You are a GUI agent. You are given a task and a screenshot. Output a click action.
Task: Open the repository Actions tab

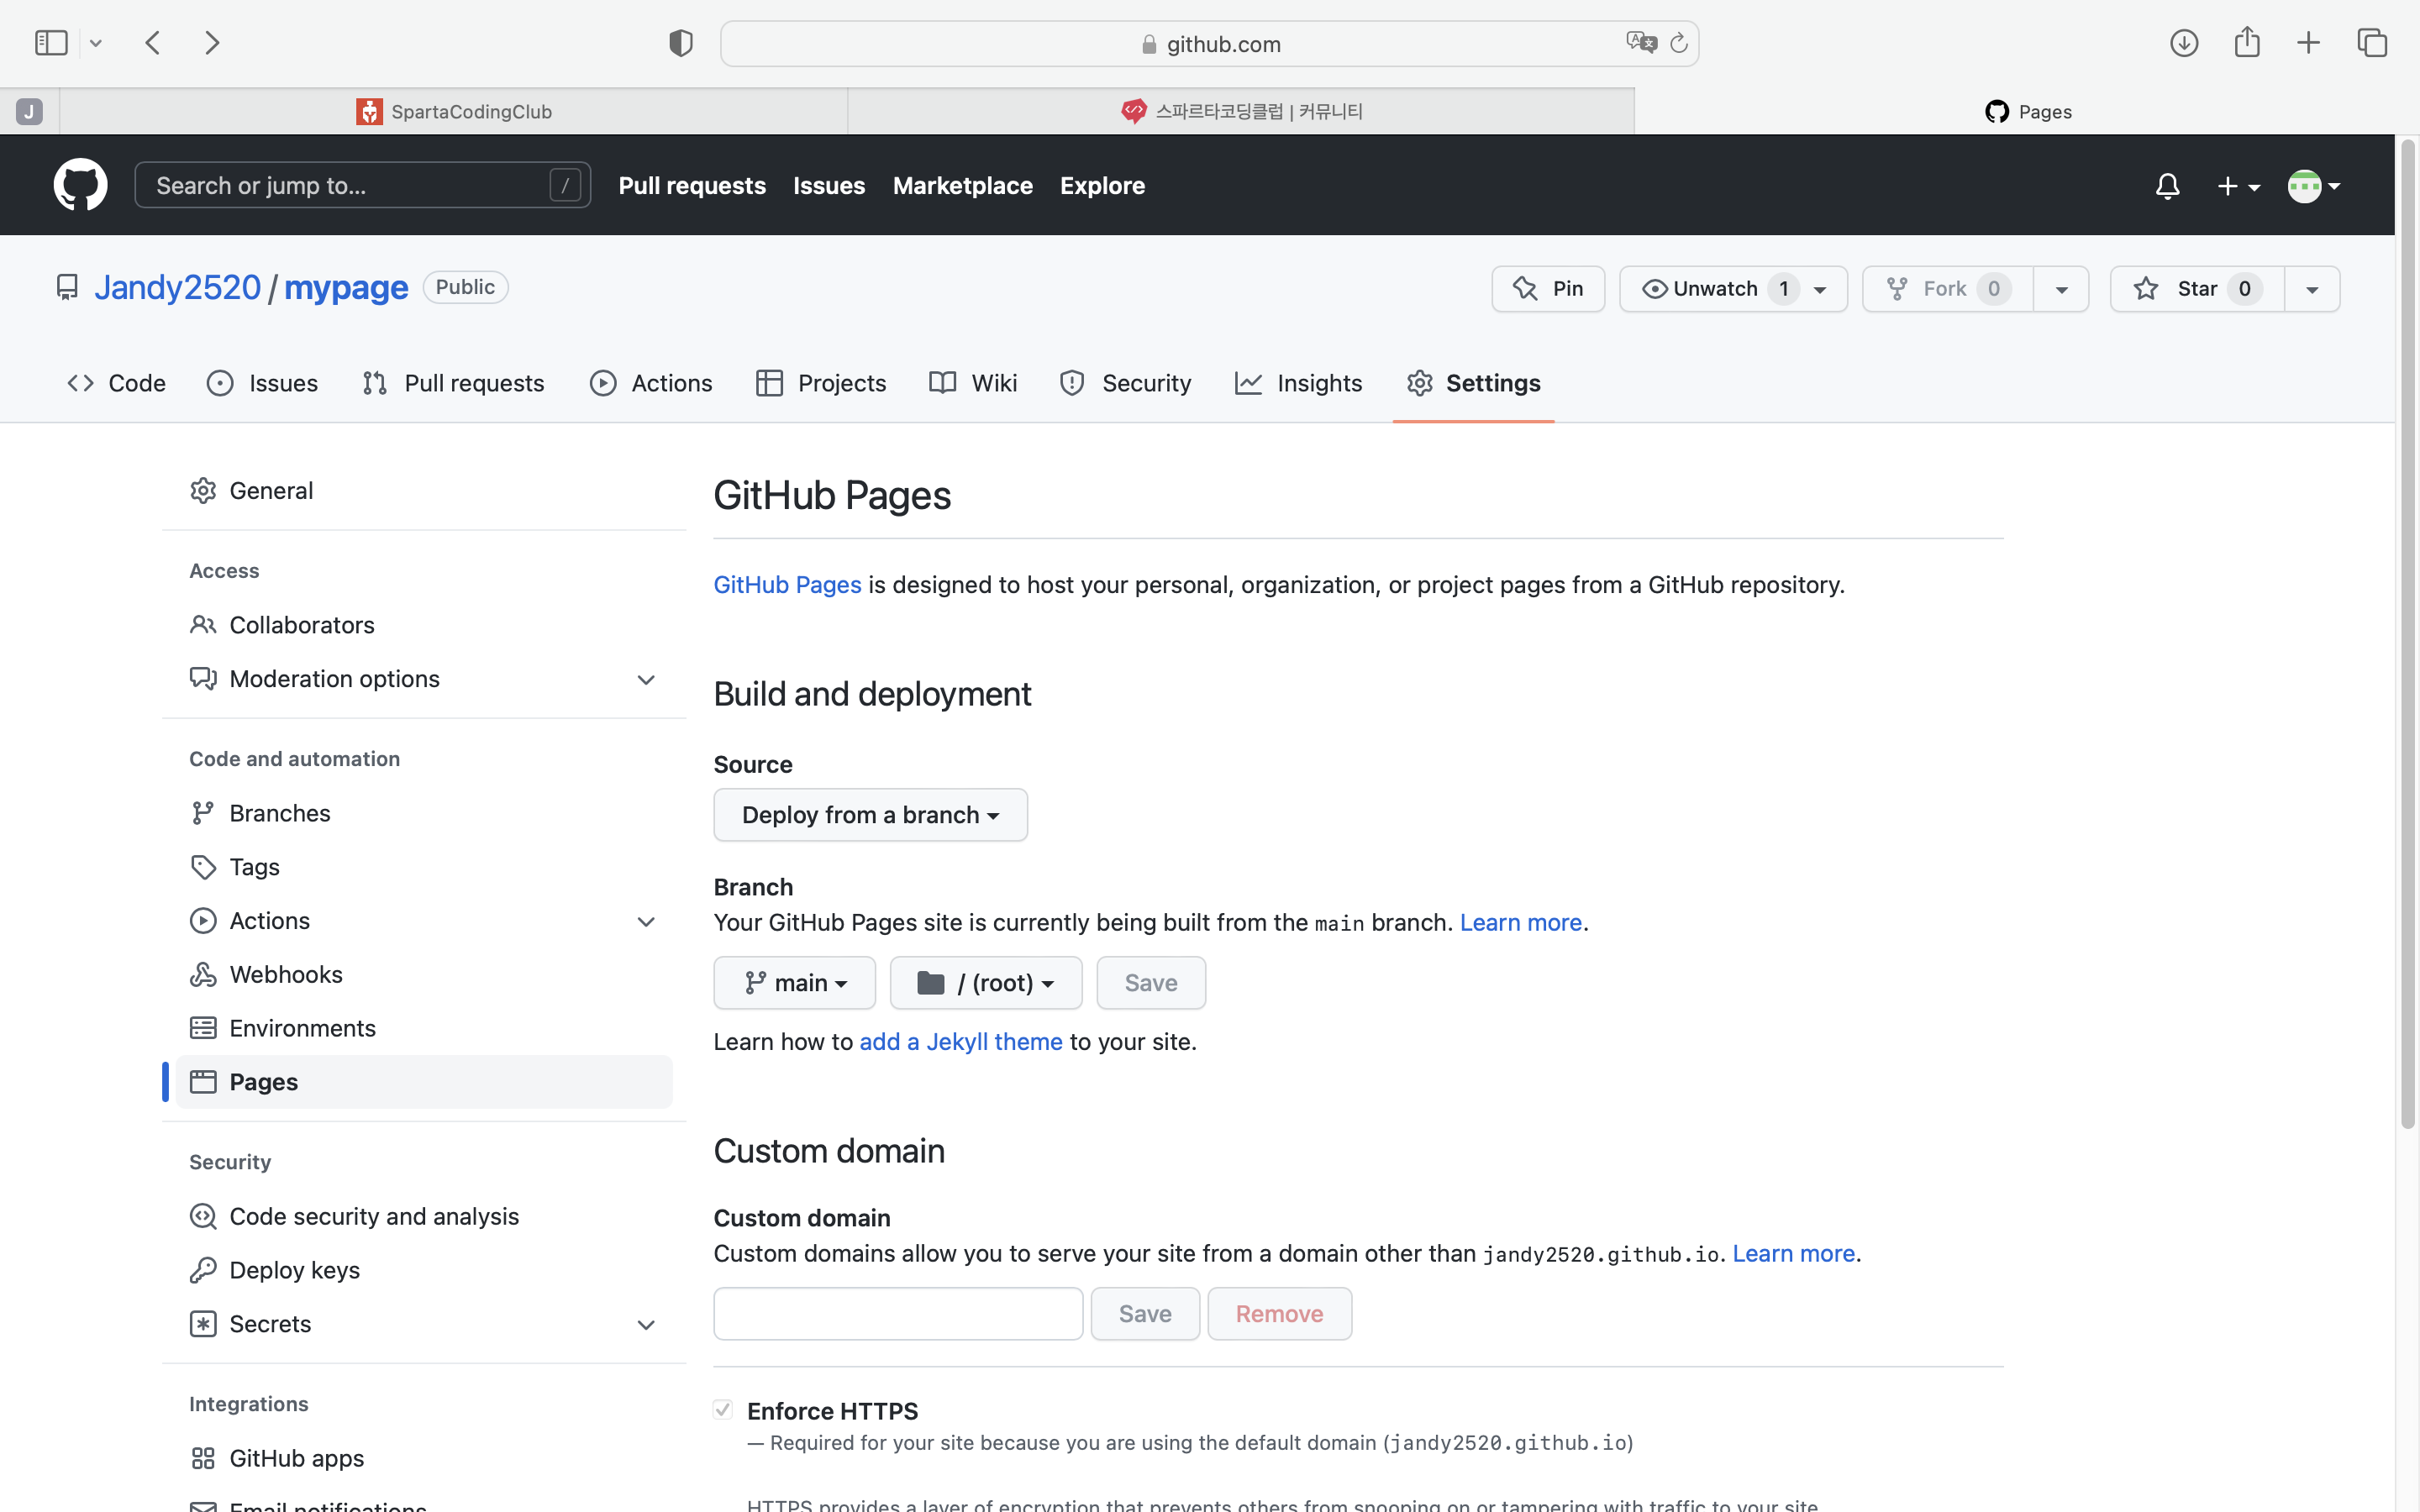pyautogui.click(x=651, y=383)
